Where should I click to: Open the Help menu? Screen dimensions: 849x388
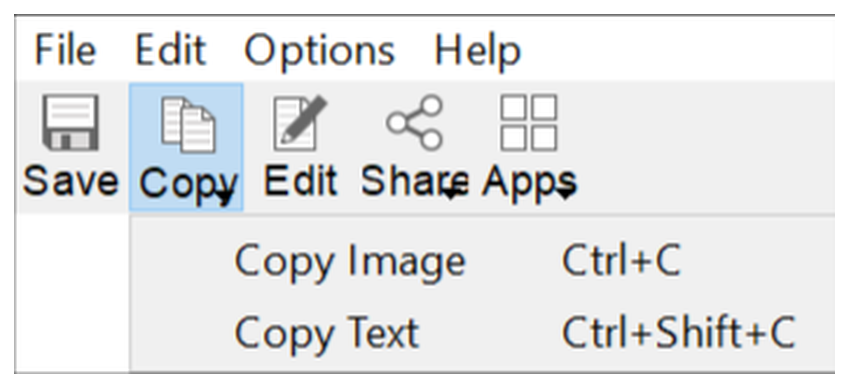[478, 52]
